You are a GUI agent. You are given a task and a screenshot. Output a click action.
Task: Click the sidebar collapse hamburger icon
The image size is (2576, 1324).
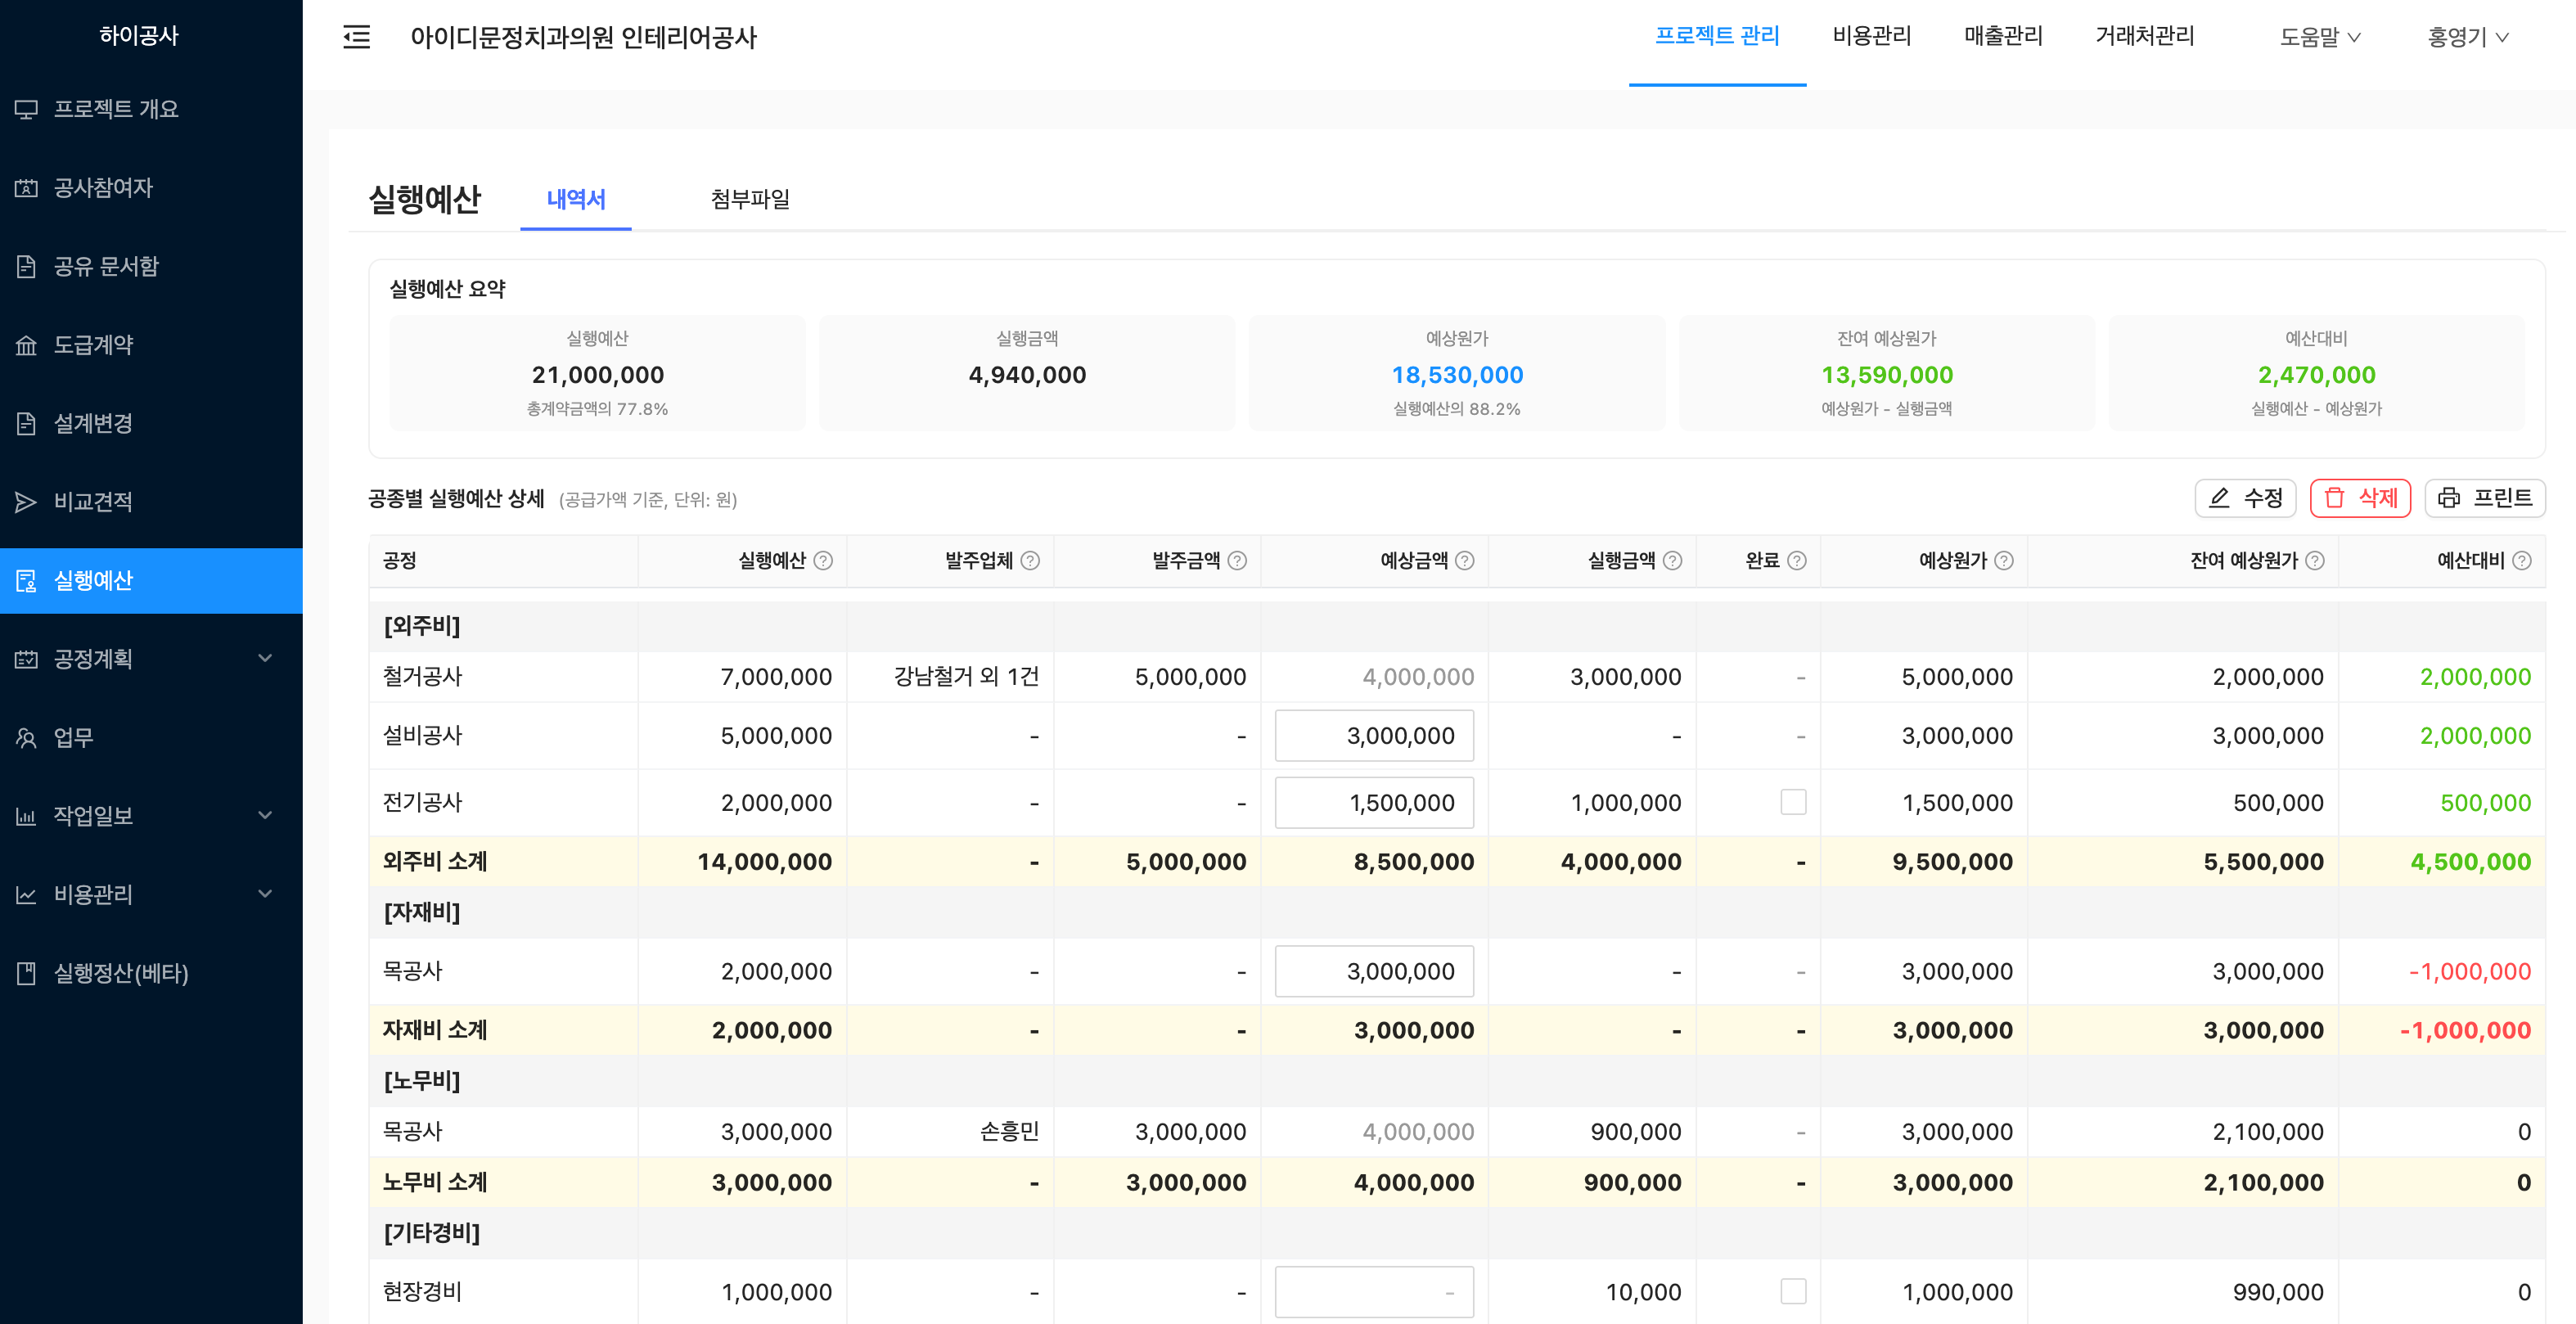click(356, 37)
